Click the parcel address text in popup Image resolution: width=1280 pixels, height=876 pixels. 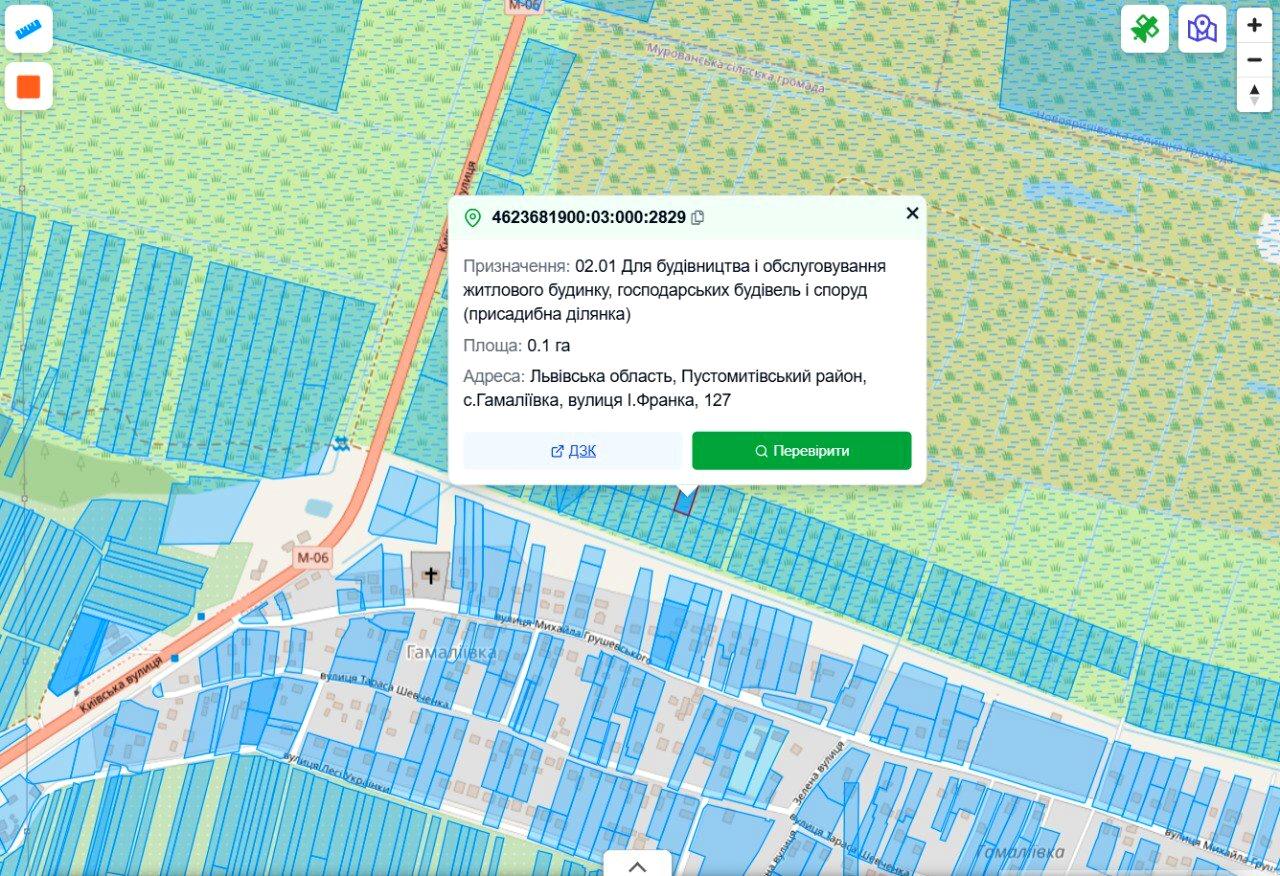[x=664, y=388]
